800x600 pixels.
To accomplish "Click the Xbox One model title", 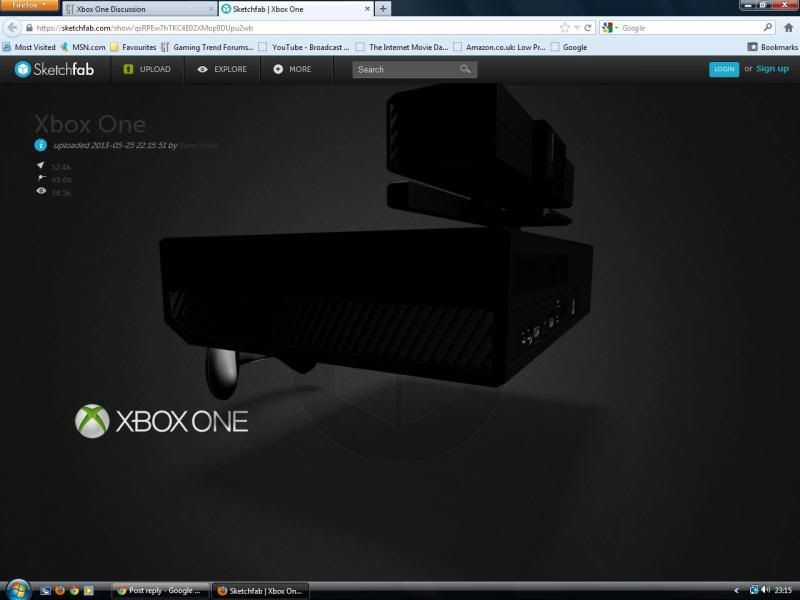I will coord(90,124).
